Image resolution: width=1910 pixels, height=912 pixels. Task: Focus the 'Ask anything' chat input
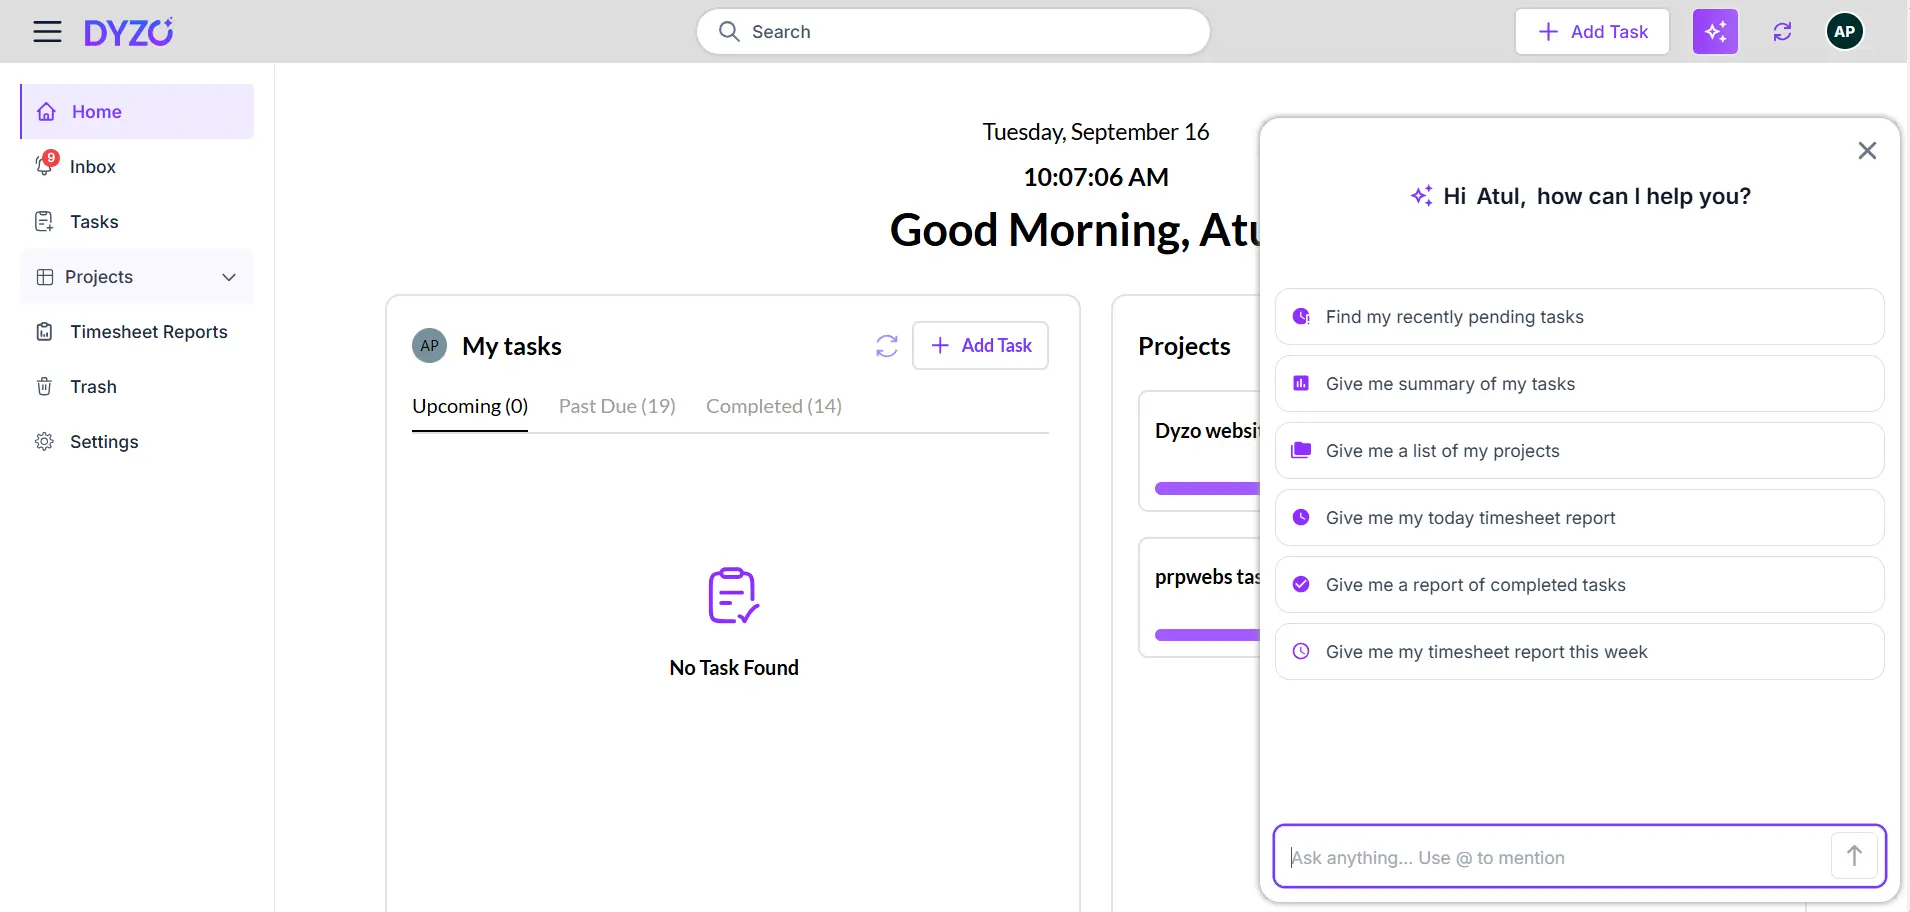[1550, 858]
